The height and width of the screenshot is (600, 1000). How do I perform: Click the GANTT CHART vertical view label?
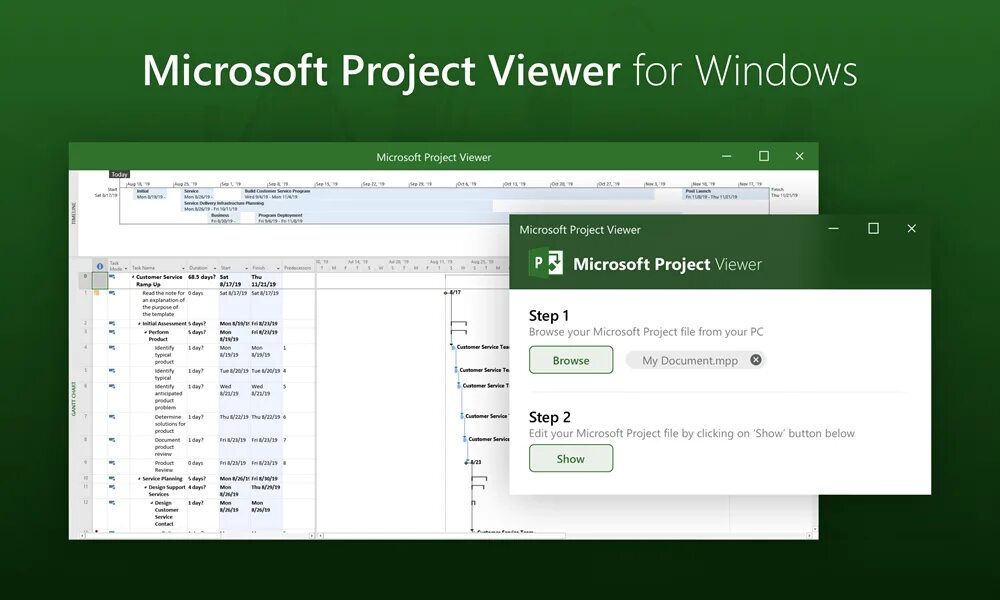[74, 399]
